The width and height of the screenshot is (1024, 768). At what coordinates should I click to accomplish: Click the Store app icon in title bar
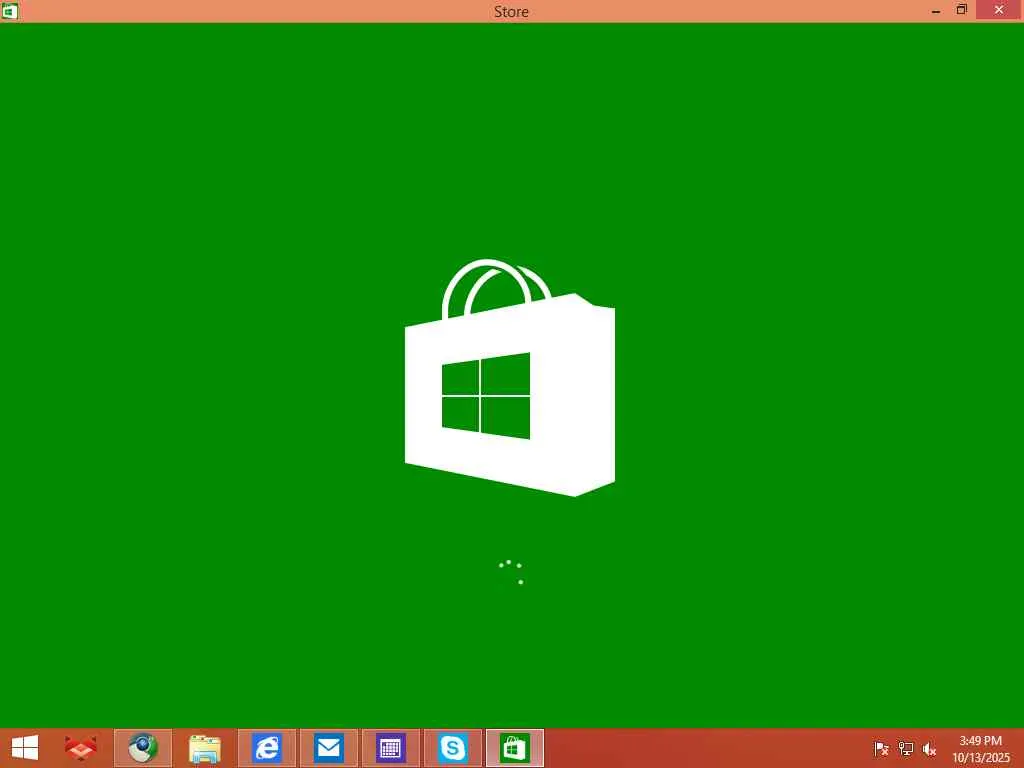(x=9, y=10)
